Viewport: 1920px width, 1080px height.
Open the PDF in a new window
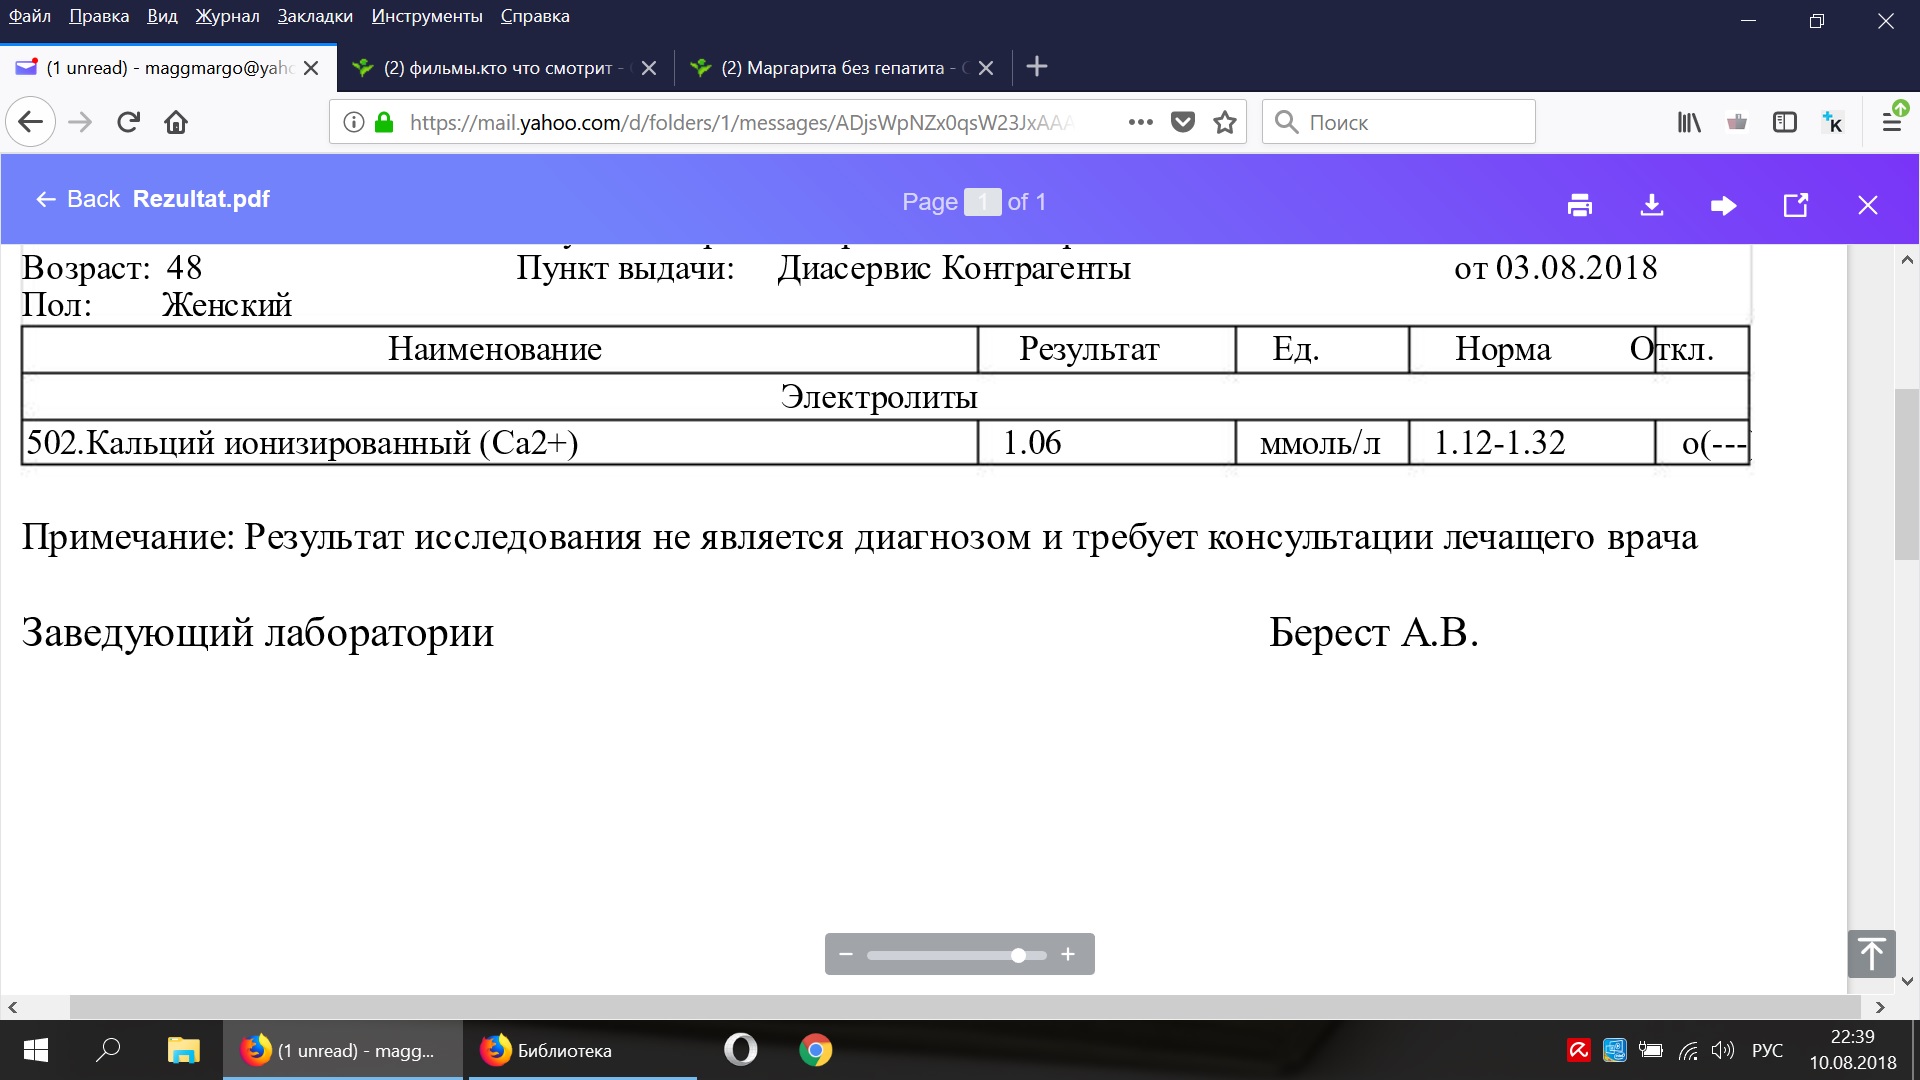point(1795,205)
